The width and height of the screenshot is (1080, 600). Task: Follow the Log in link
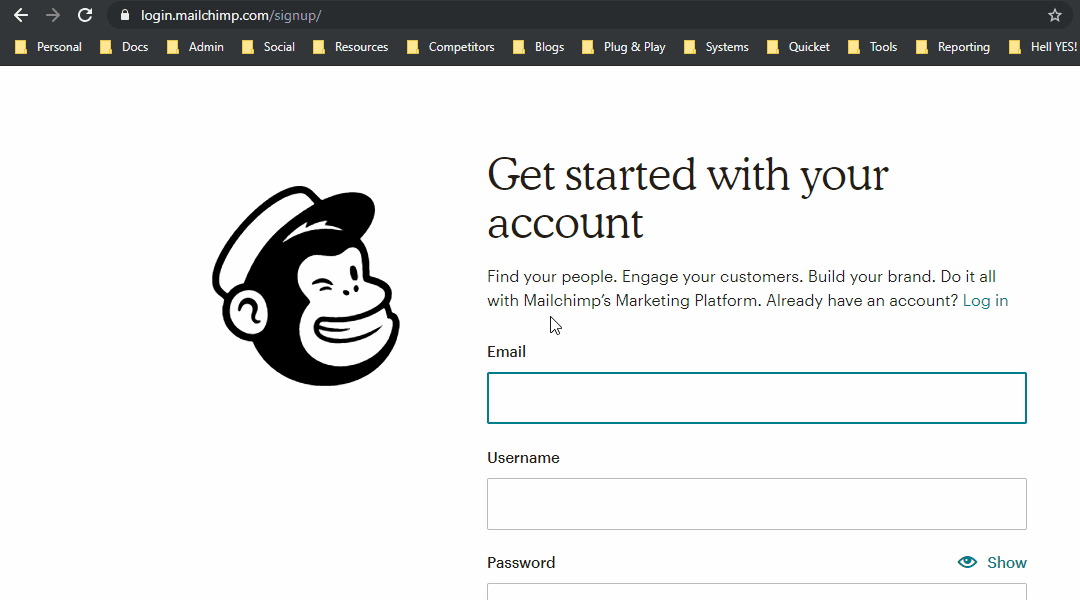click(x=985, y=300)
